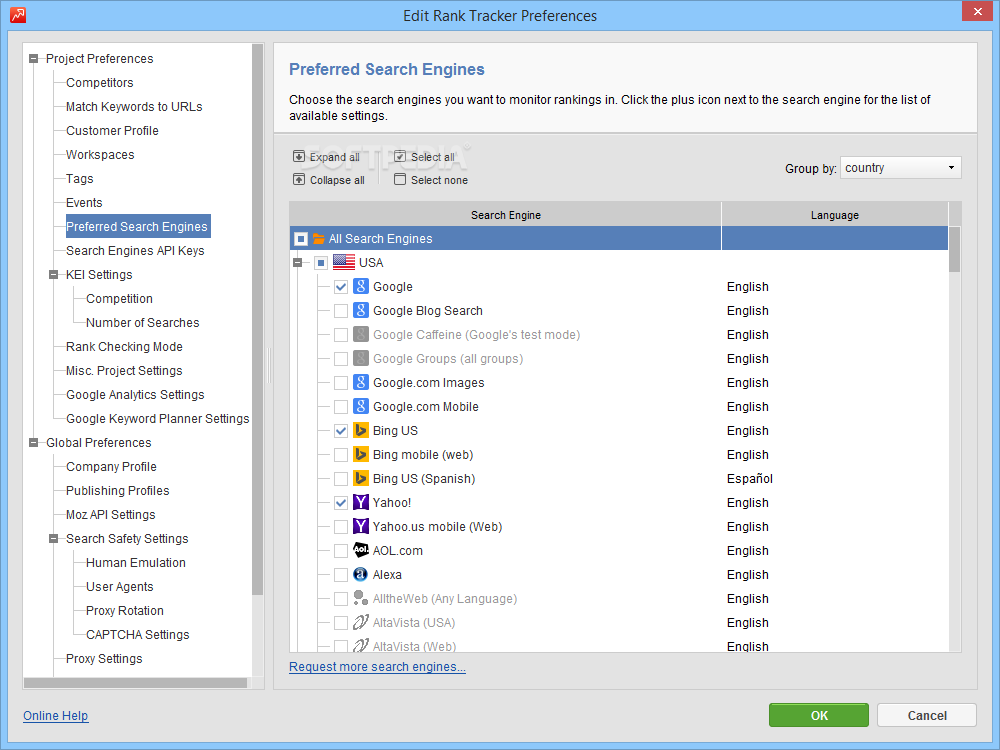The width and height of the screenshot is (1000, 750).
Task: Click the Collapse all arrow icon
Action: (299, 180)
